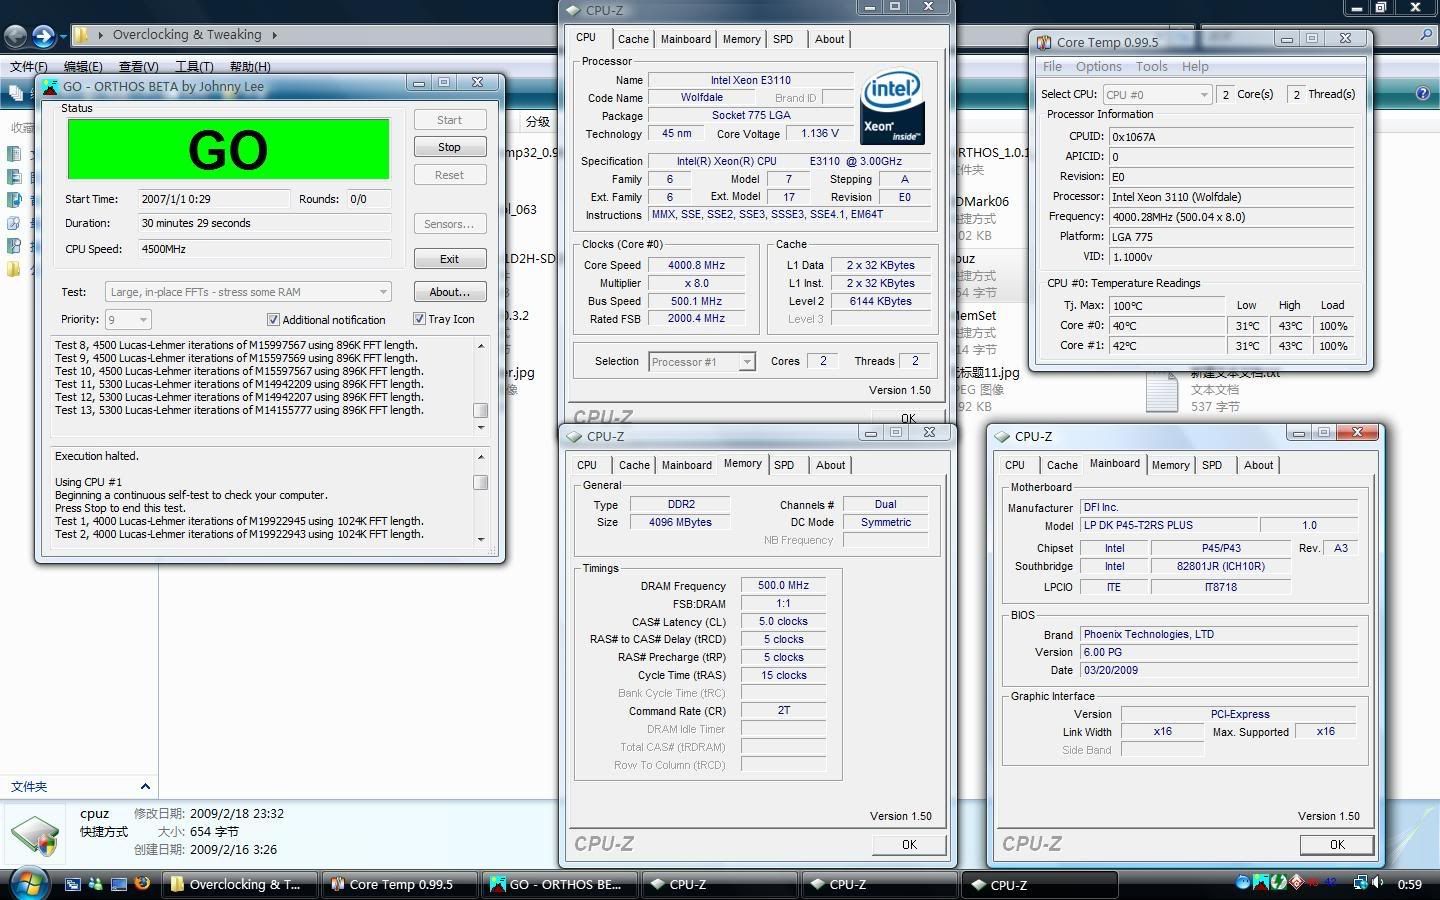Click the cpuz file icon in details pane

tap(35, 834)
